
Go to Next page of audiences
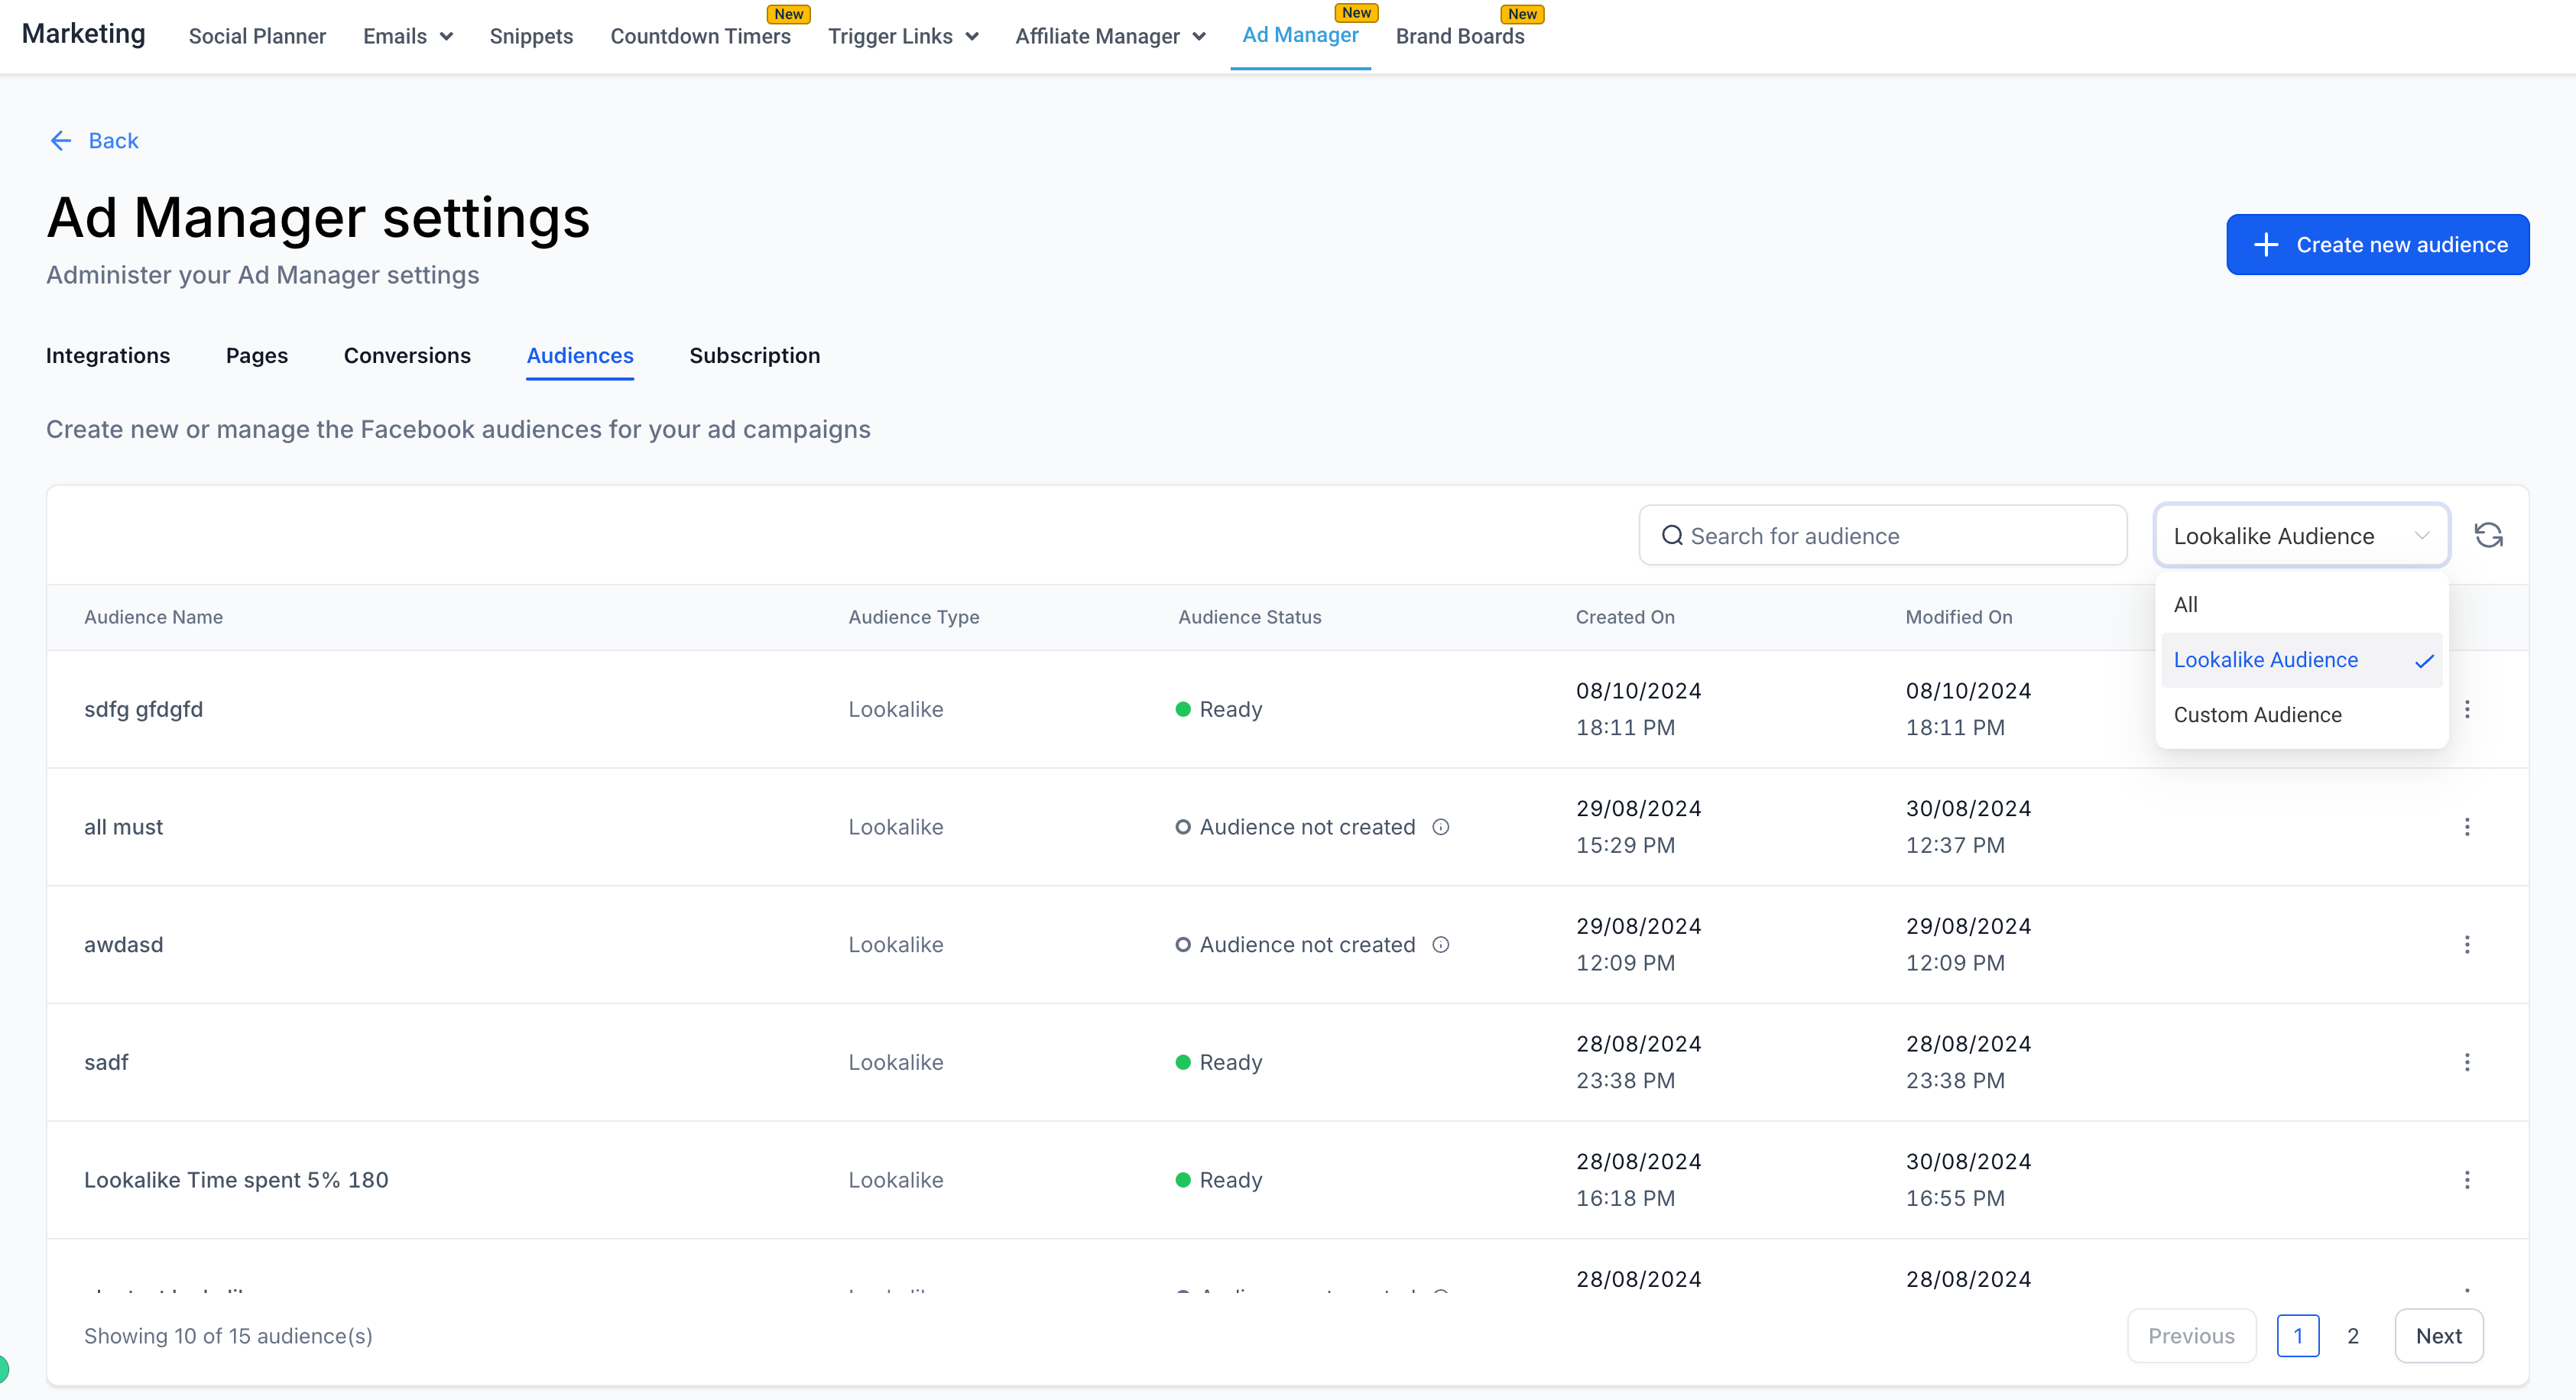(x=2438, y=1336)
